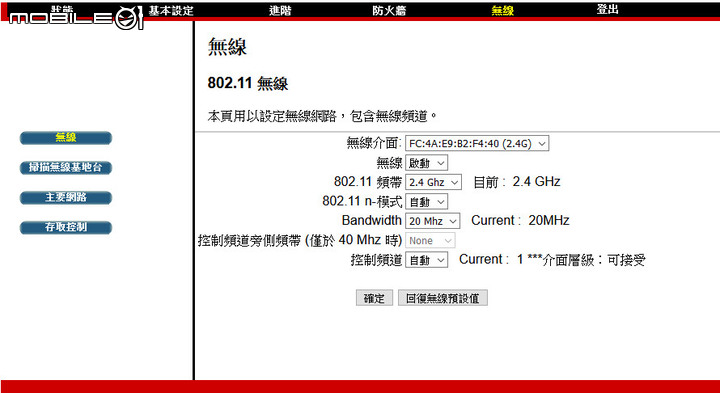Select the 無線 sidebar button

(66, 138)
